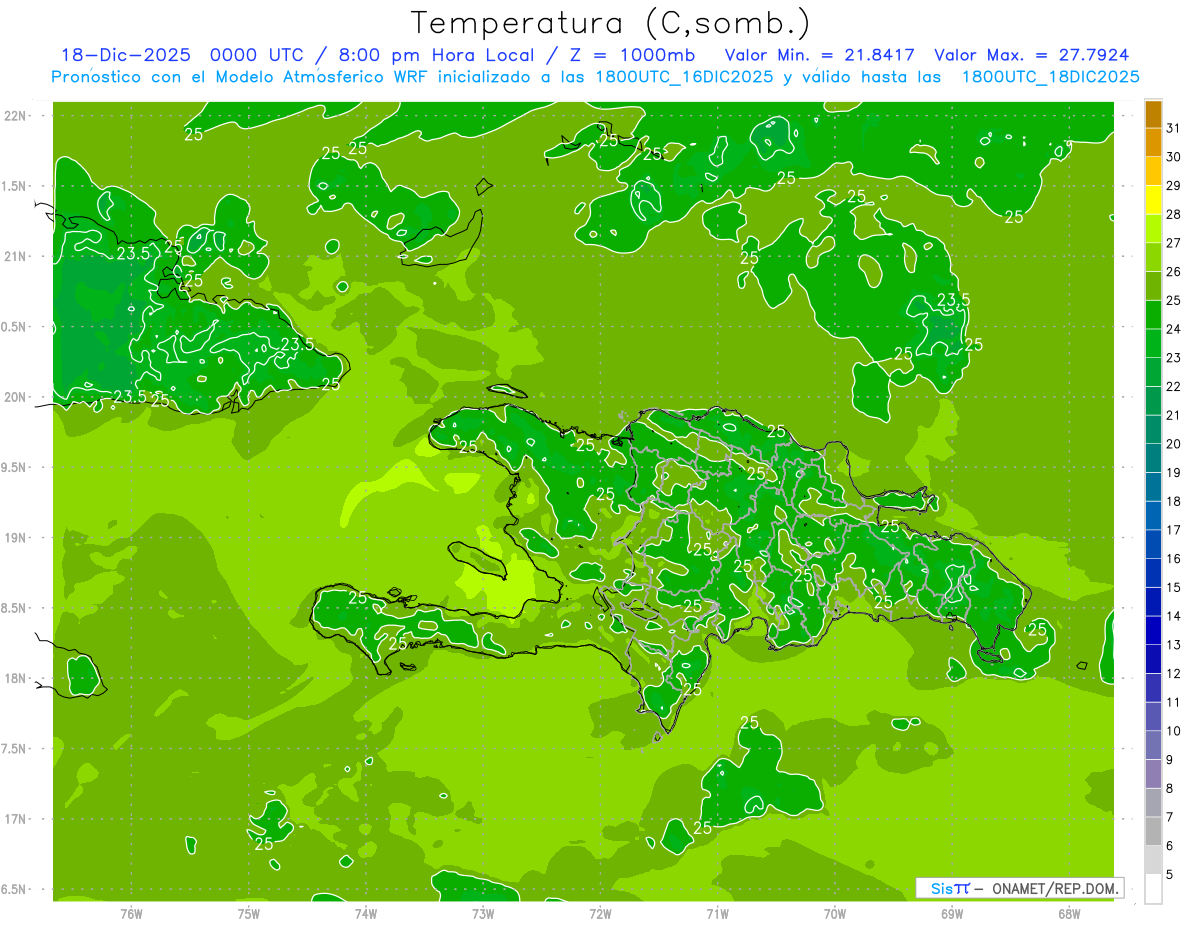
Task: Click the purple legend swatch between 9 and 10
Action: click(x=1153, y=746)
